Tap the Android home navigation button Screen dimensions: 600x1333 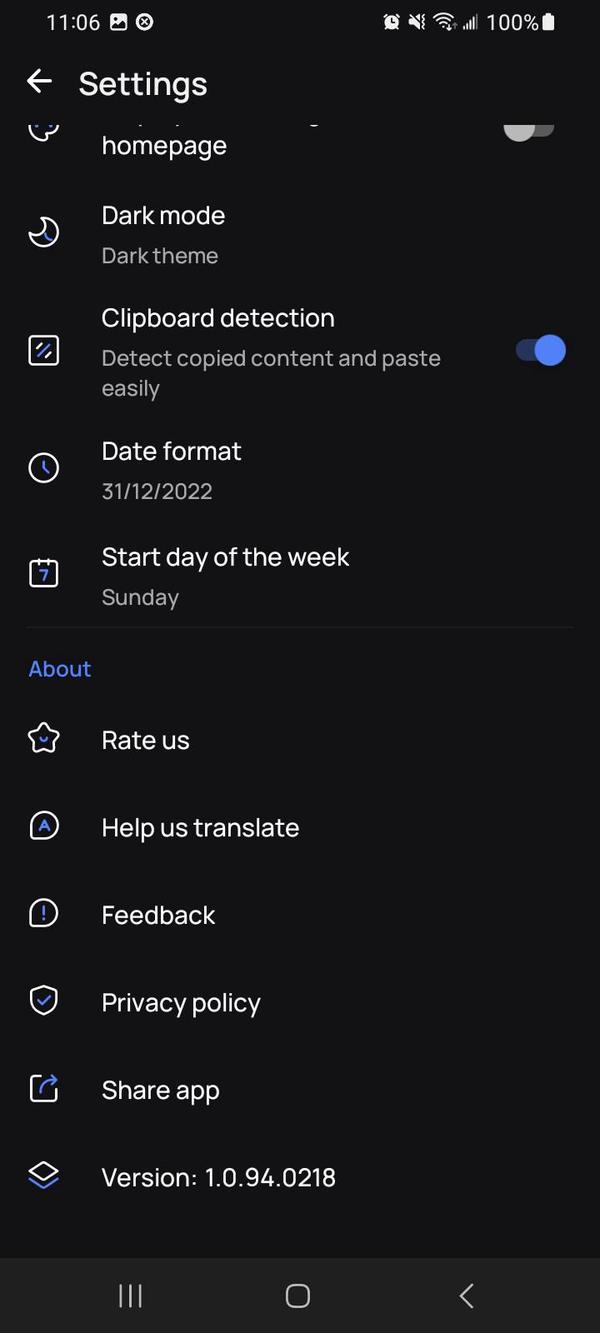(297, 1295)
